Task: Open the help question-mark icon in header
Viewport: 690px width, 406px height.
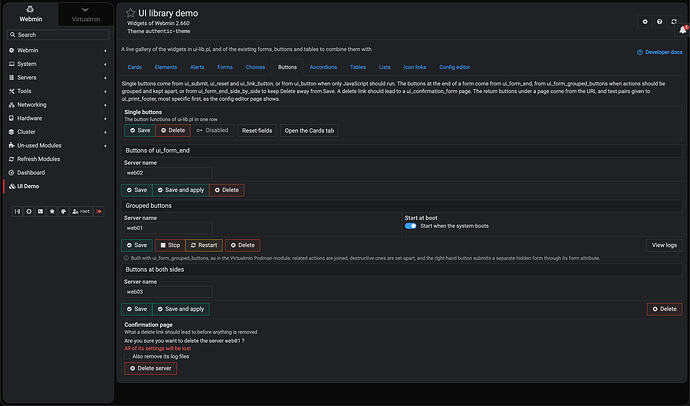Action: click(x=659, y=22)
